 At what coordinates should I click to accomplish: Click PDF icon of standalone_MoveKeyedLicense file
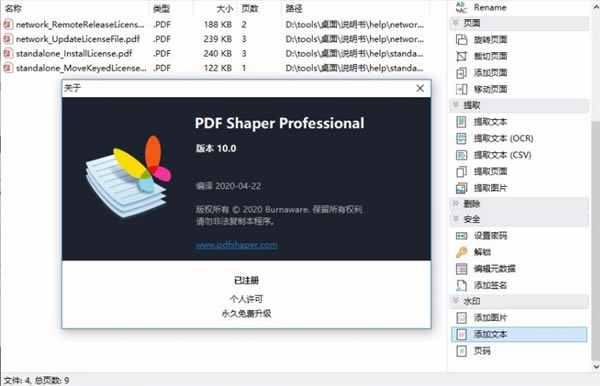pos(8,68)
